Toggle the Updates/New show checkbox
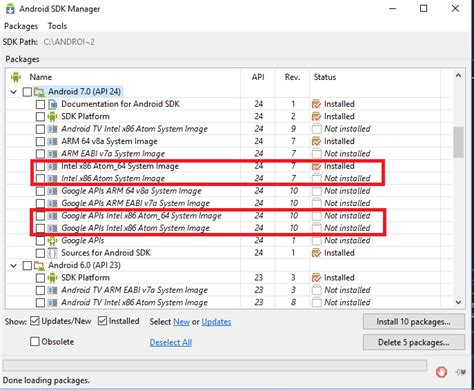 (35, 321)
